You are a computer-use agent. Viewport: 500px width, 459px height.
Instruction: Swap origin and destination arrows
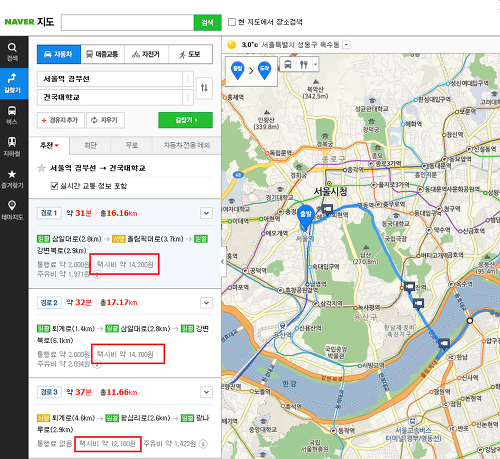pyautogui.click(x=204, y=88)
